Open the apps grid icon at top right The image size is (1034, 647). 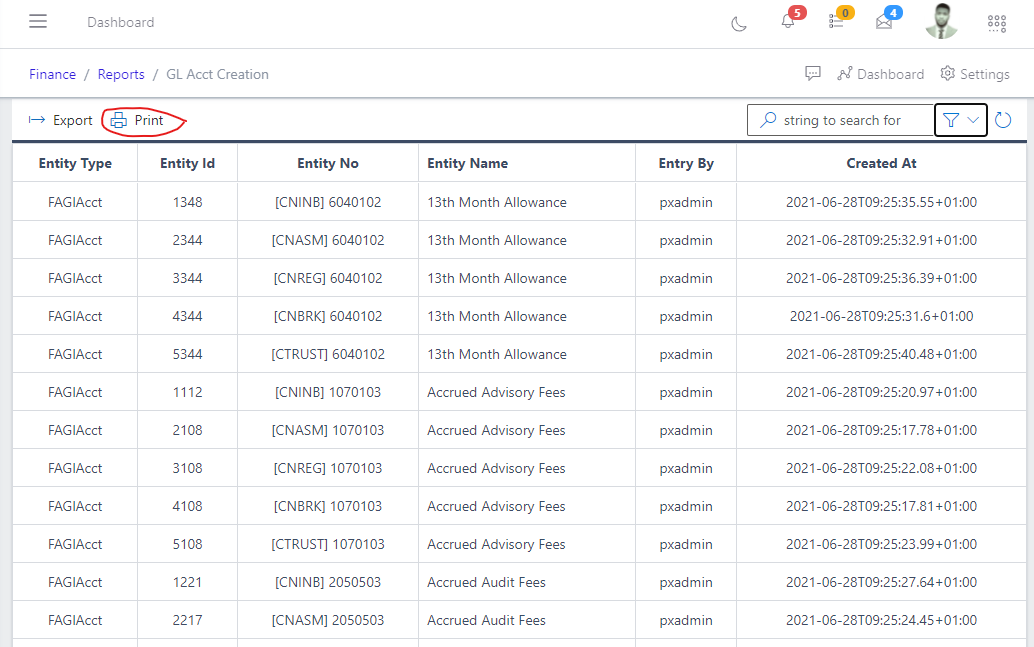[x=997, y=23]
